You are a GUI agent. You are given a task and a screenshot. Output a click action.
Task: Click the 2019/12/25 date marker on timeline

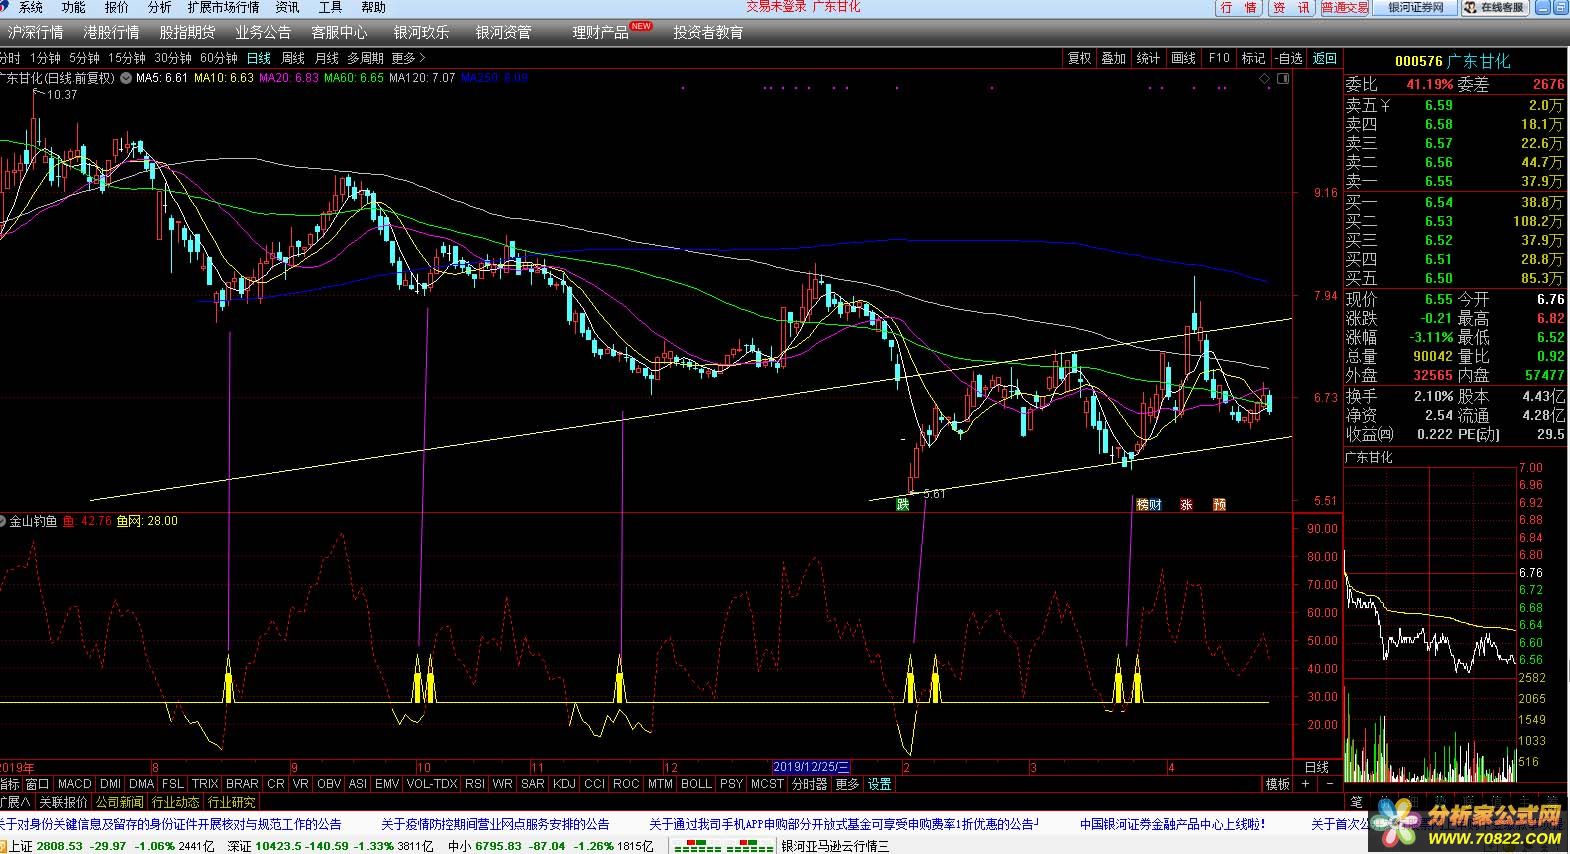pos(812,767)
